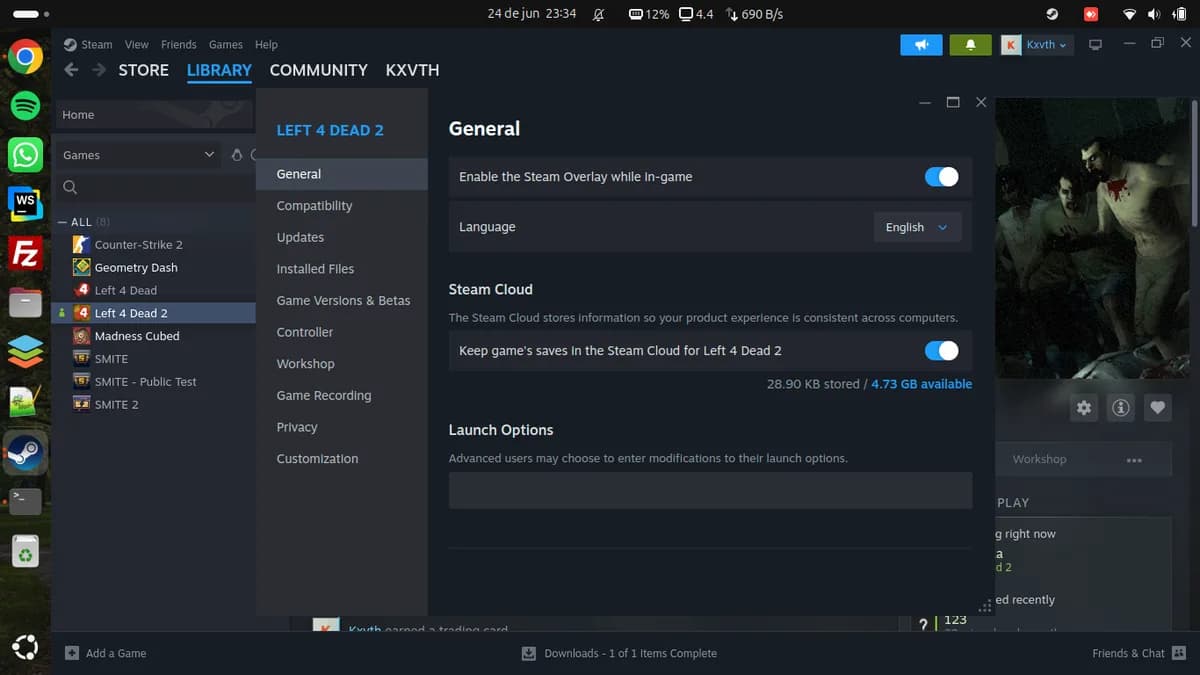Click the three-dots more button next to Workshop
The image size is (1200, 675).
tap(1134, 460)
